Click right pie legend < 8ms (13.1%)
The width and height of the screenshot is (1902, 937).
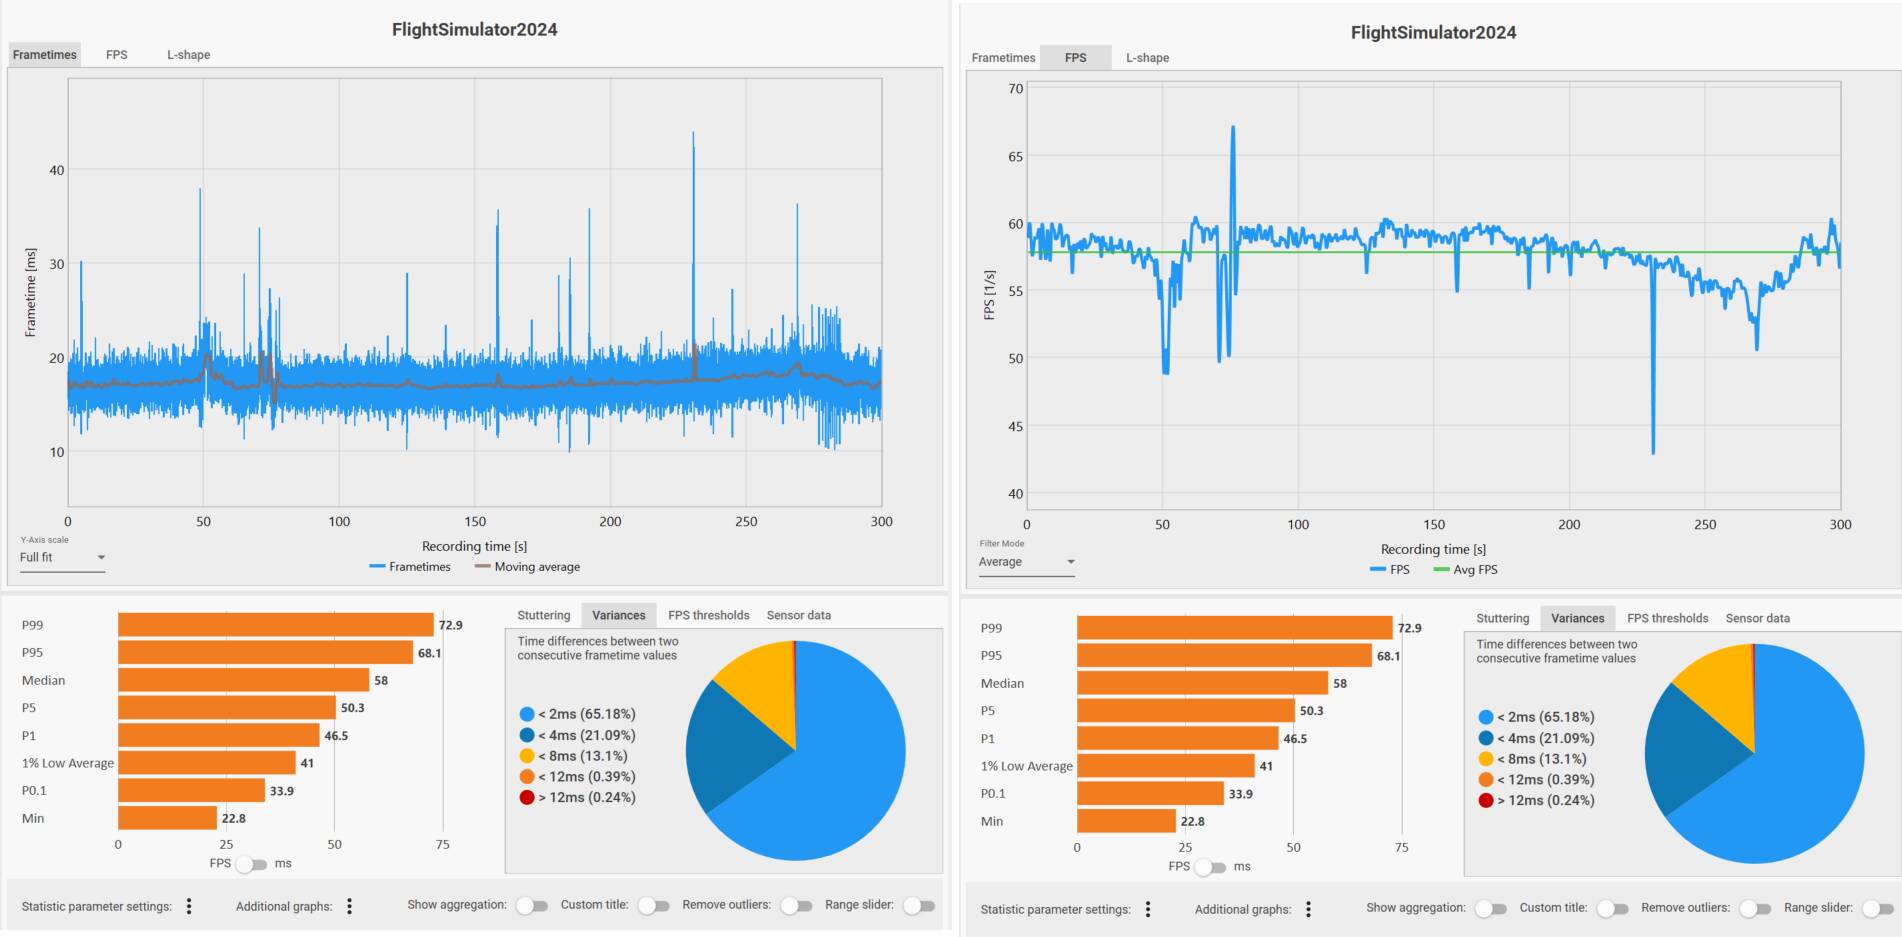tap(1532, 759)
